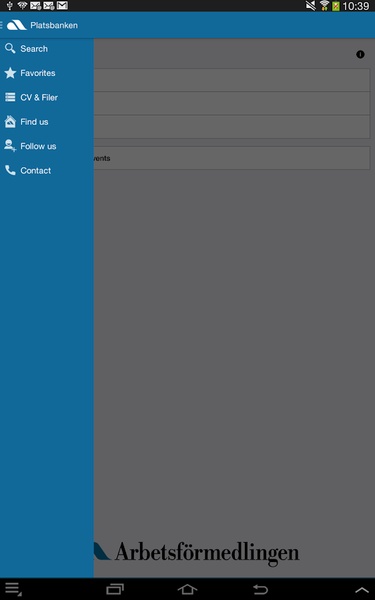Open the Android menu button
Viewport: 375px width, 600px height.
pyautogui.click(x=13, y=589)
